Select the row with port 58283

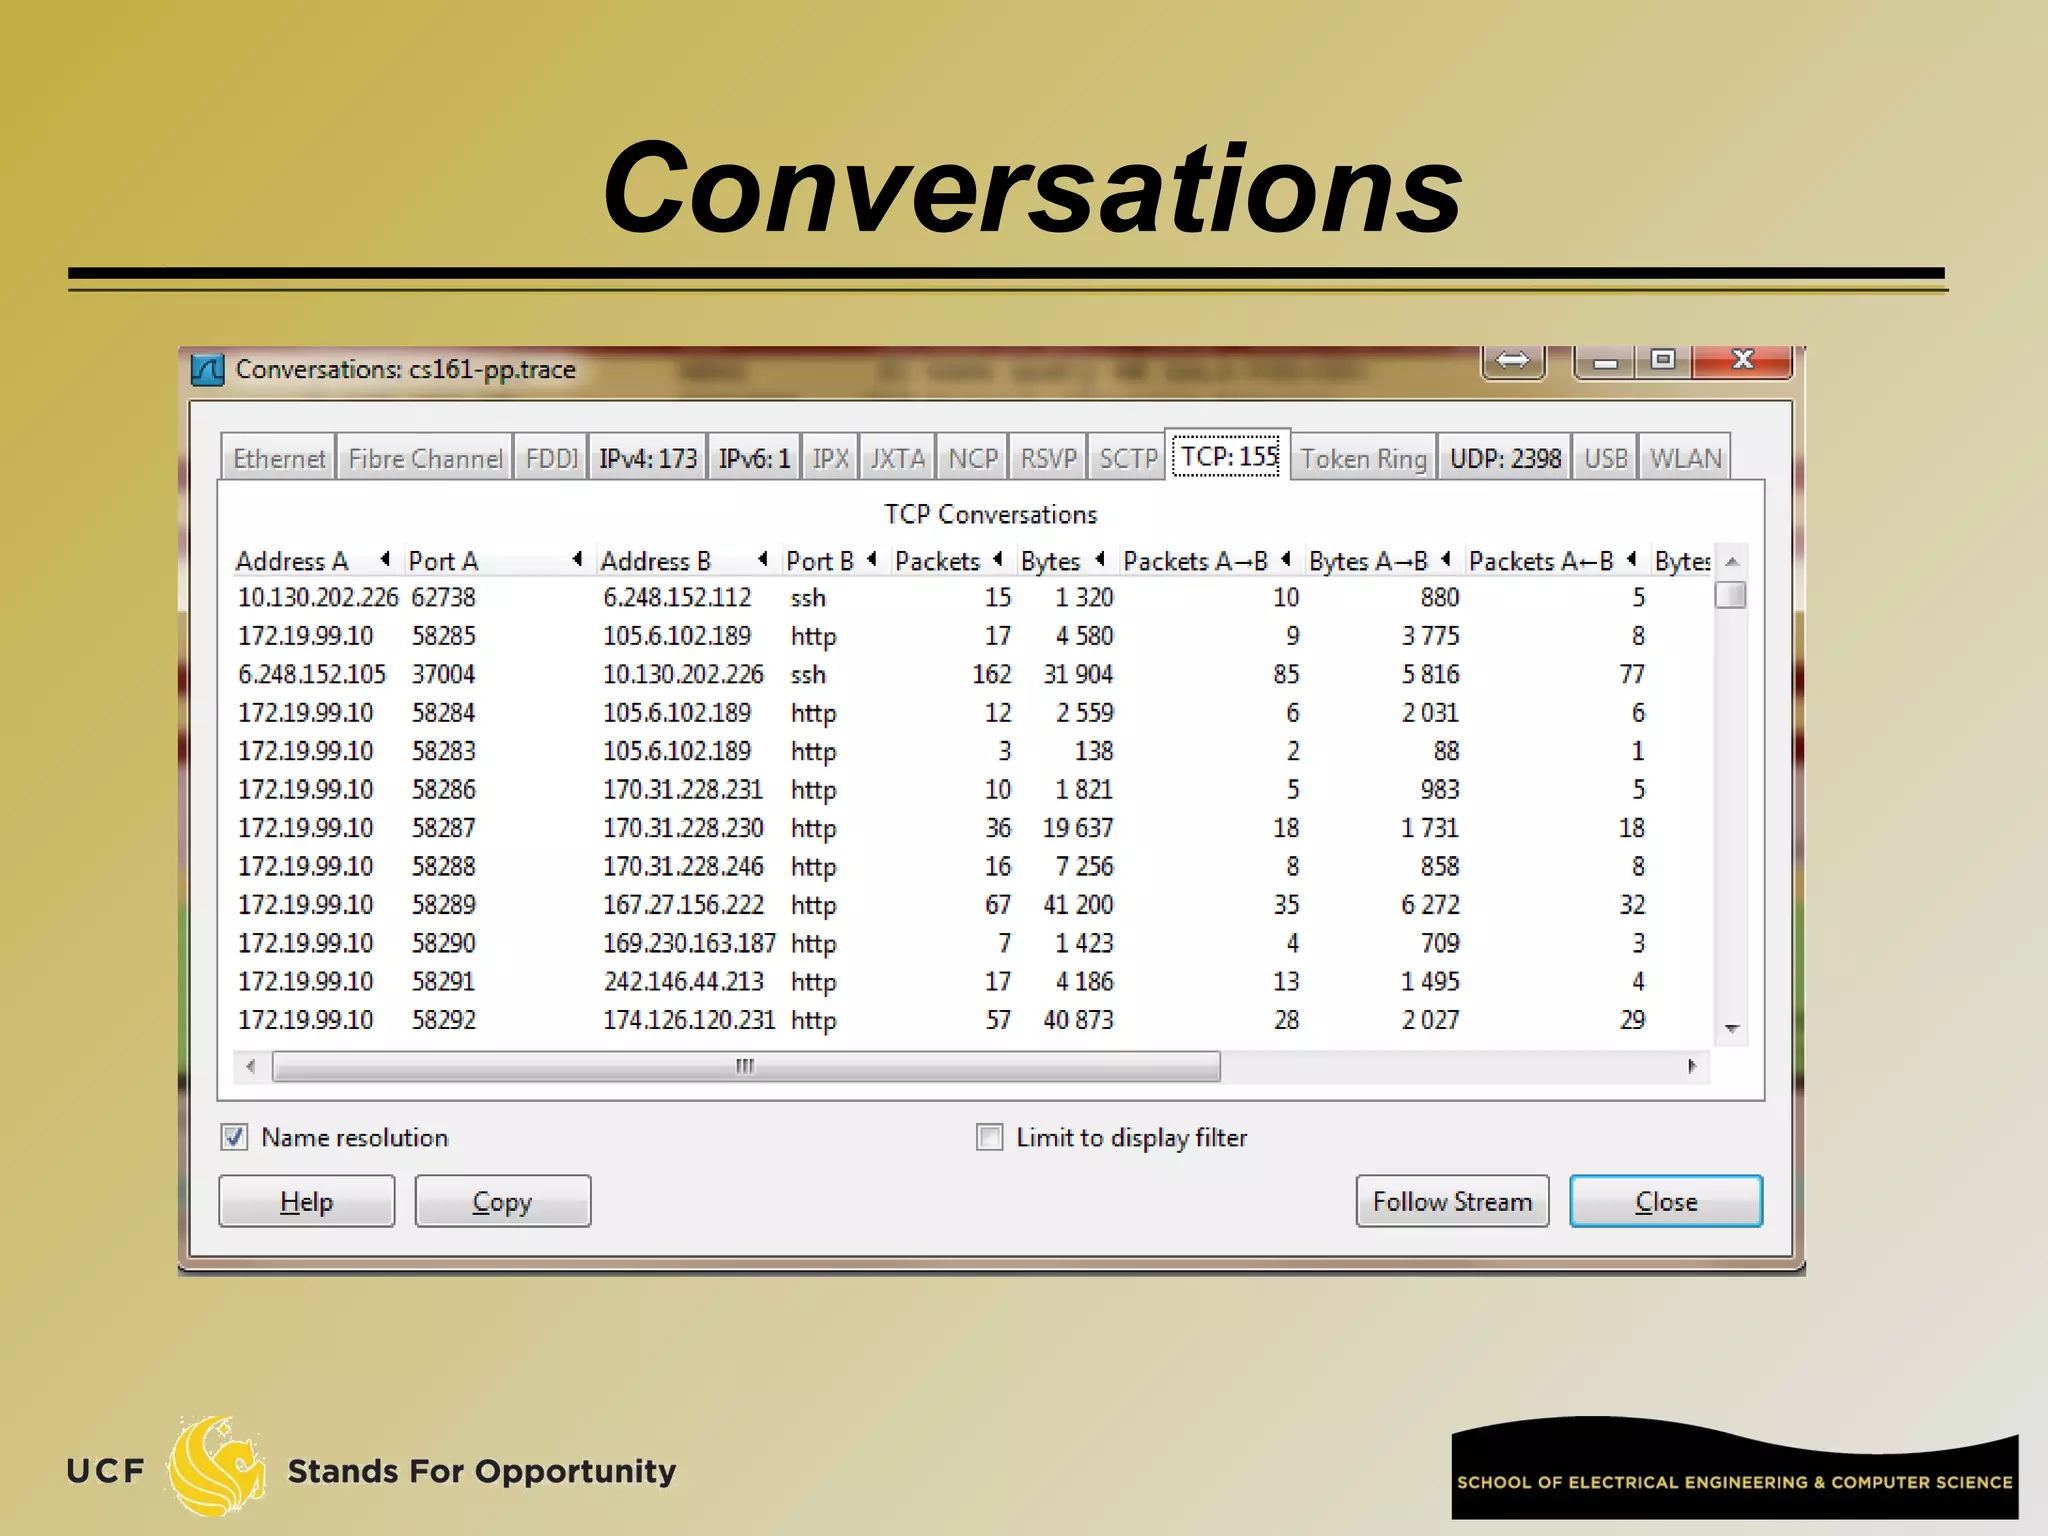[972, 751]
